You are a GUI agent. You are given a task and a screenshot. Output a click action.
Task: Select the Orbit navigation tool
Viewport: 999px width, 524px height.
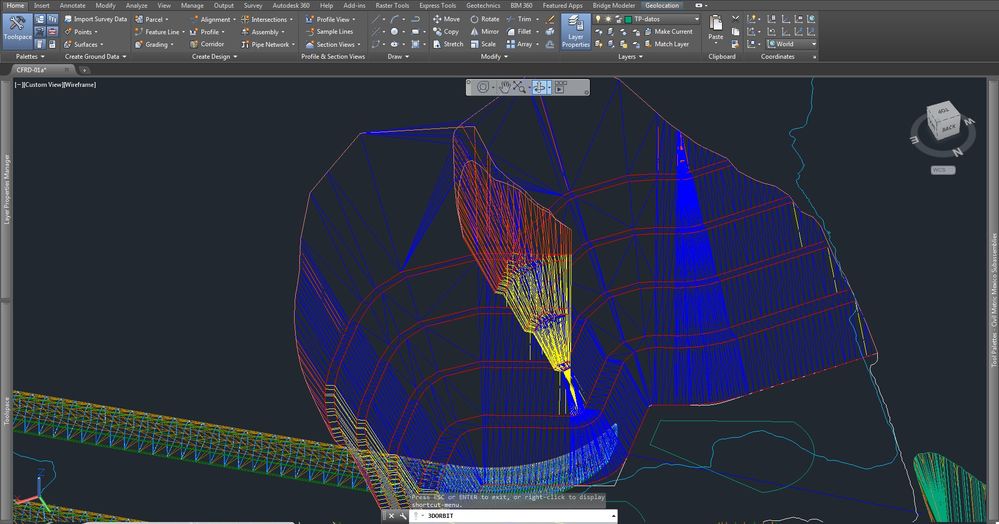tap(540, 87)
